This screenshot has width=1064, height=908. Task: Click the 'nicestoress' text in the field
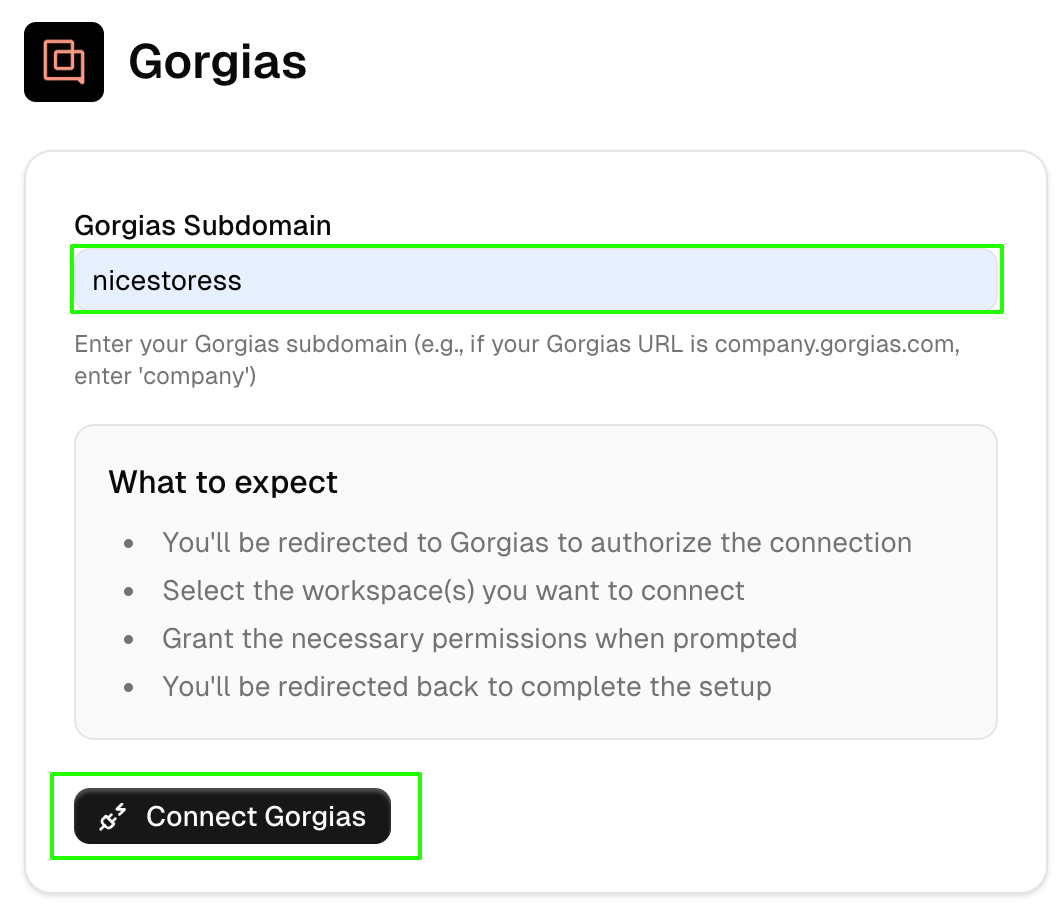tap(167, 280)
